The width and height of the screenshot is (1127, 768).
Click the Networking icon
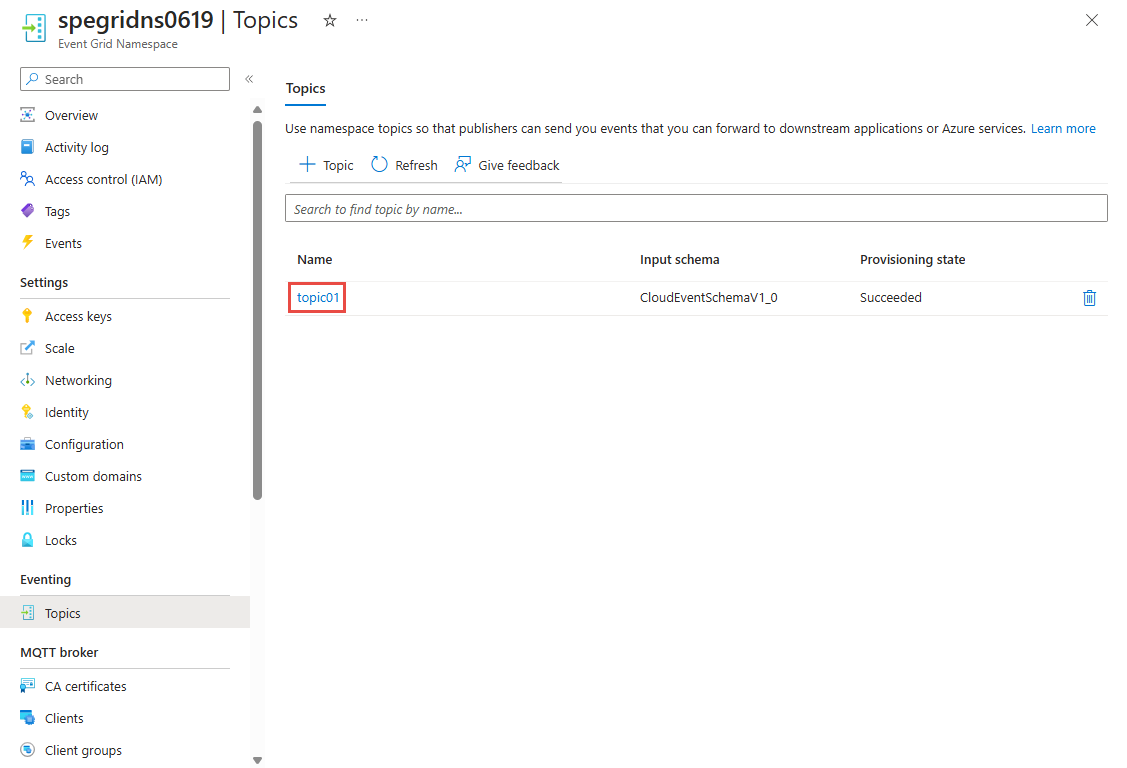27,380
